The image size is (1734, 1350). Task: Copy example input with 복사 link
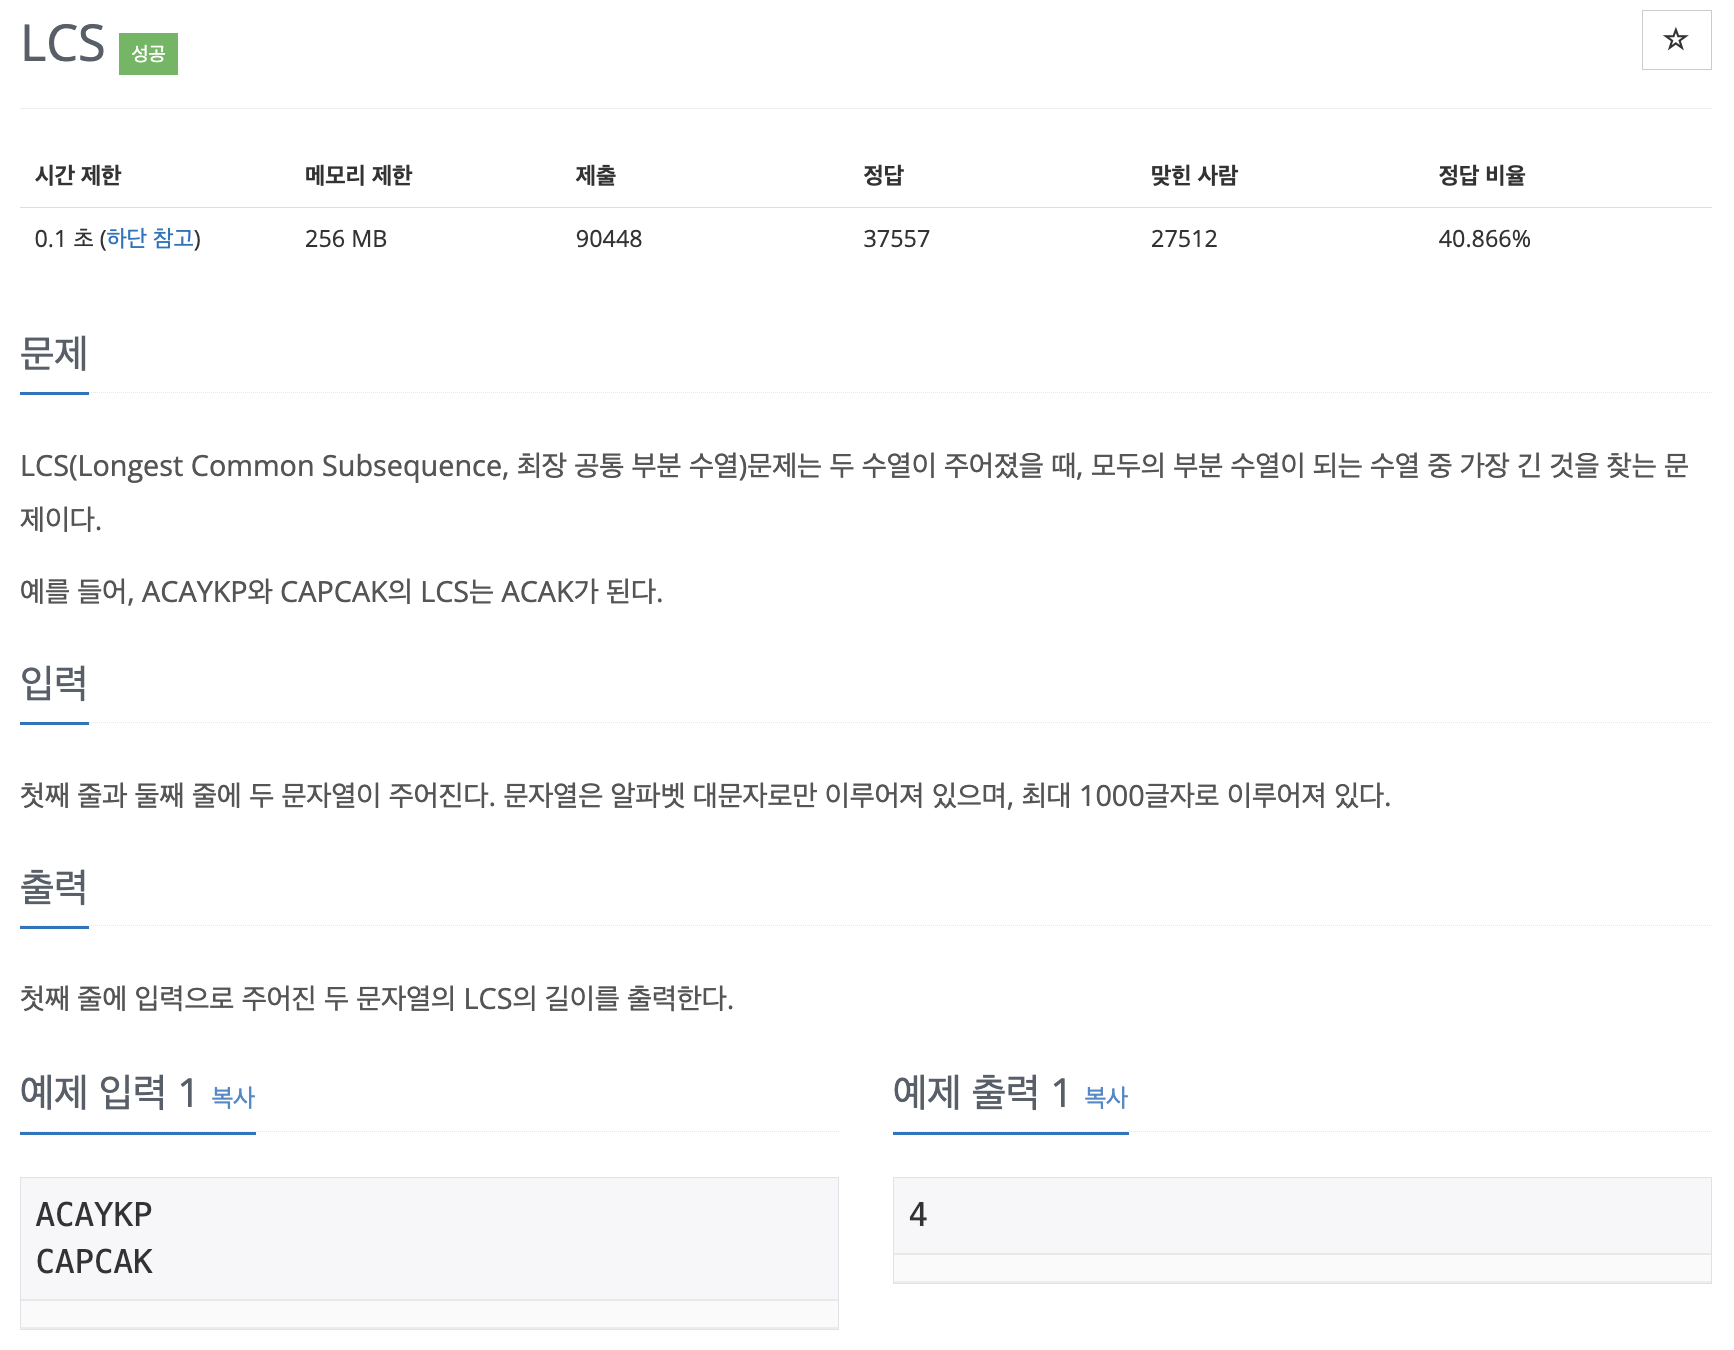pos(233,1097)
